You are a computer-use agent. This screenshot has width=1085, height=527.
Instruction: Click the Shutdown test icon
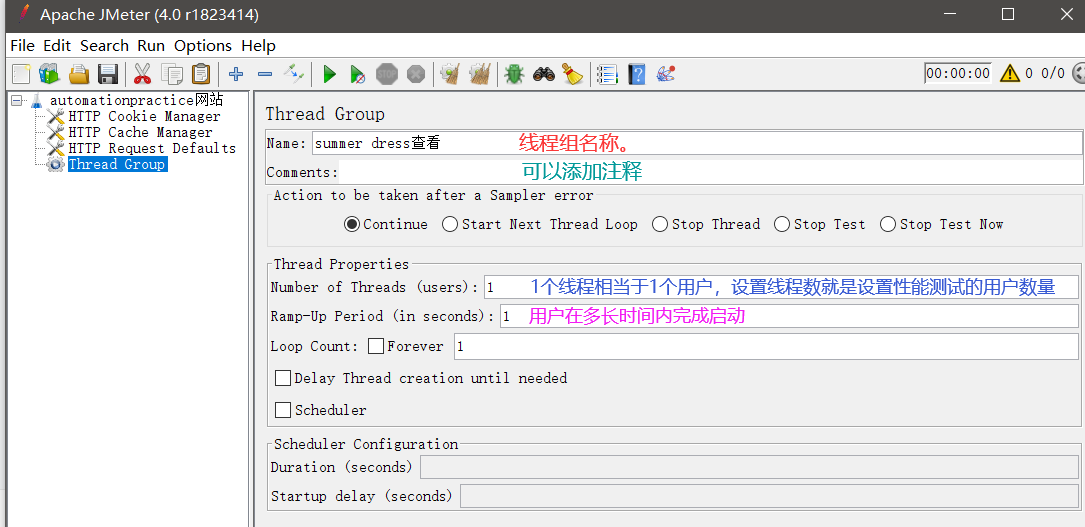click(415, 73)
